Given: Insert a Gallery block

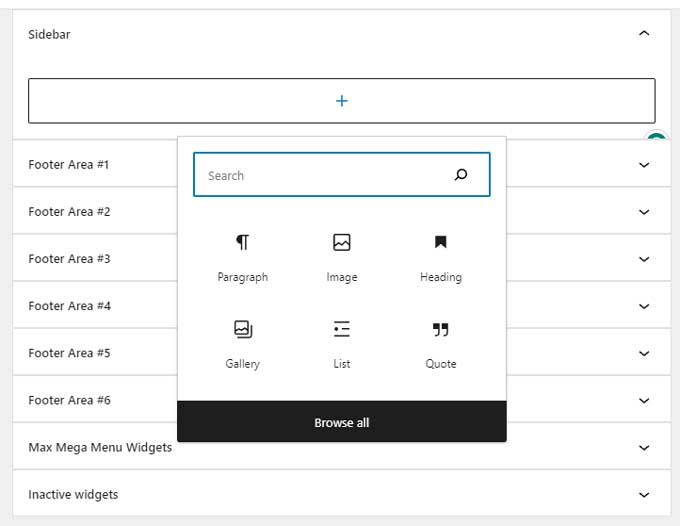Looking at the screenshot, I should (x=242, y=345).
